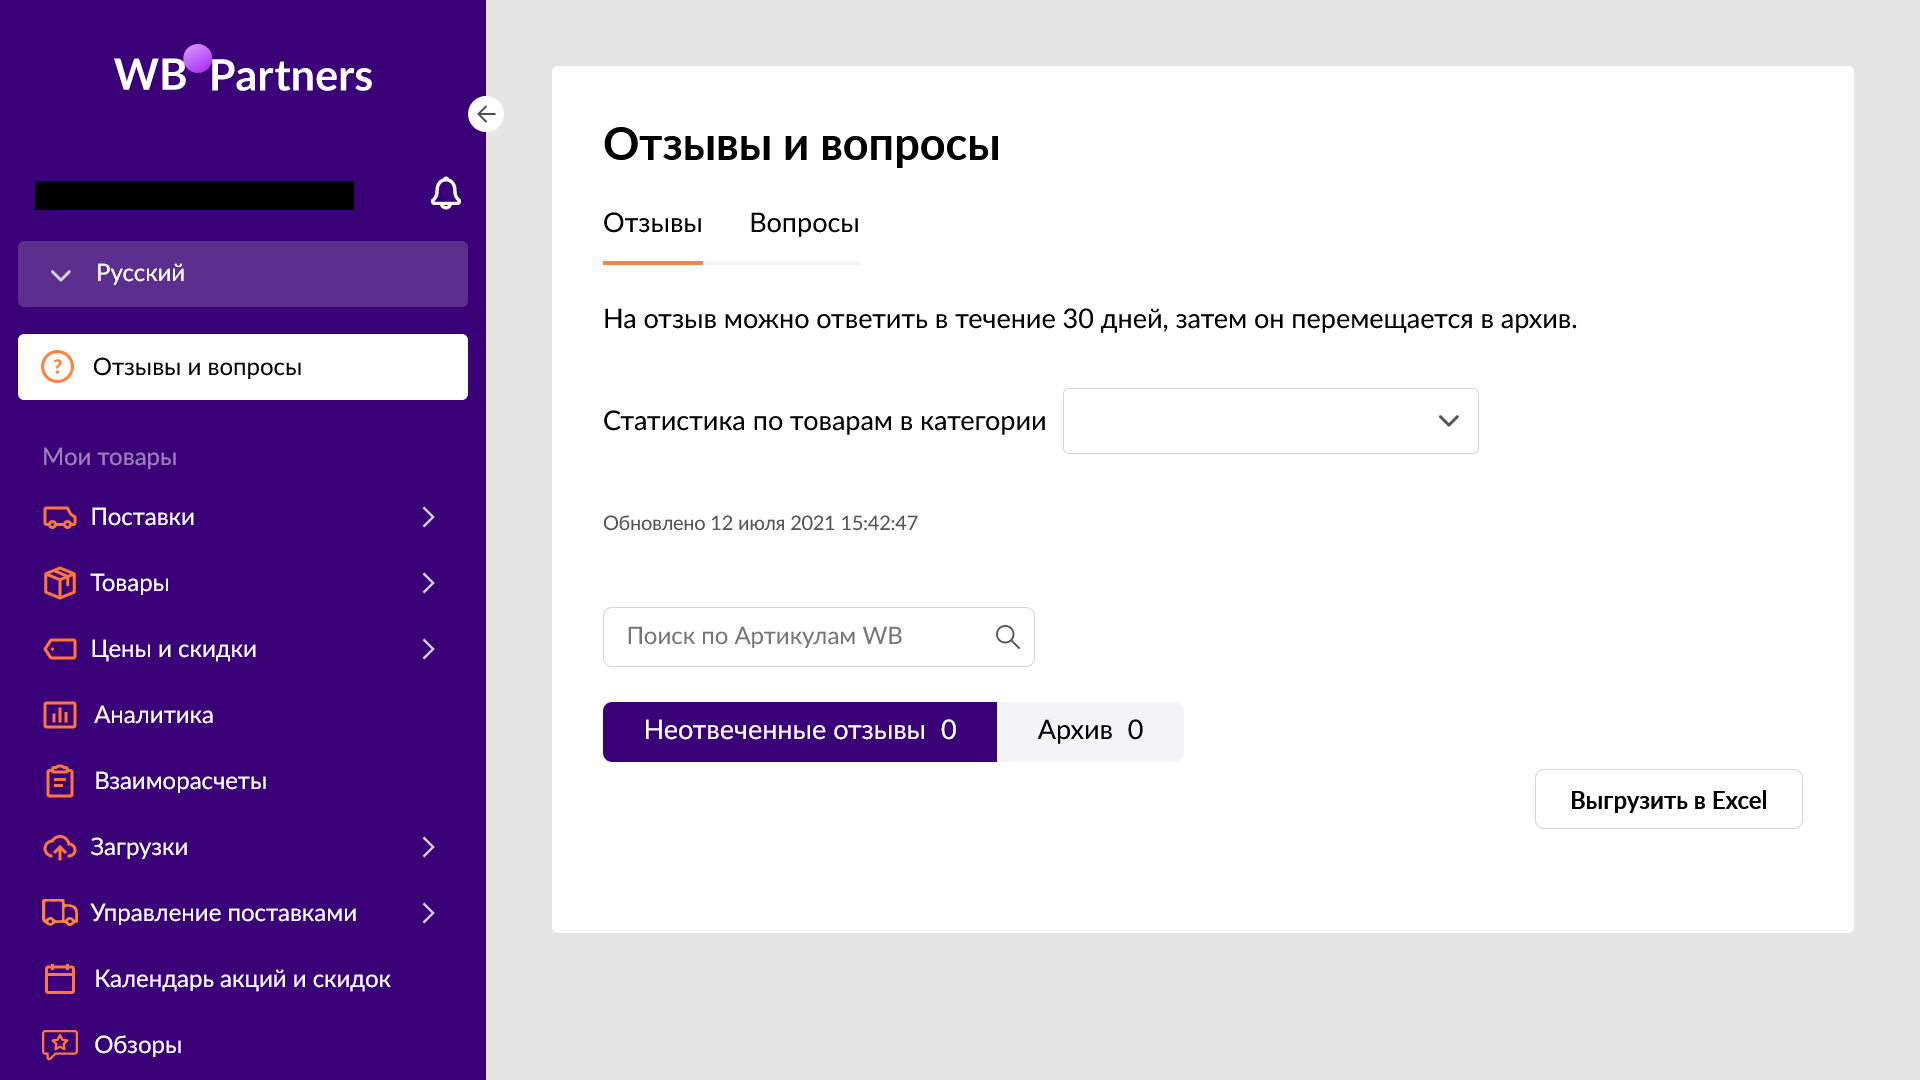This screenshot has height=1080, width=1920.
Task: Switch to the Отзывы tab
Action: (x=653, y=224)
